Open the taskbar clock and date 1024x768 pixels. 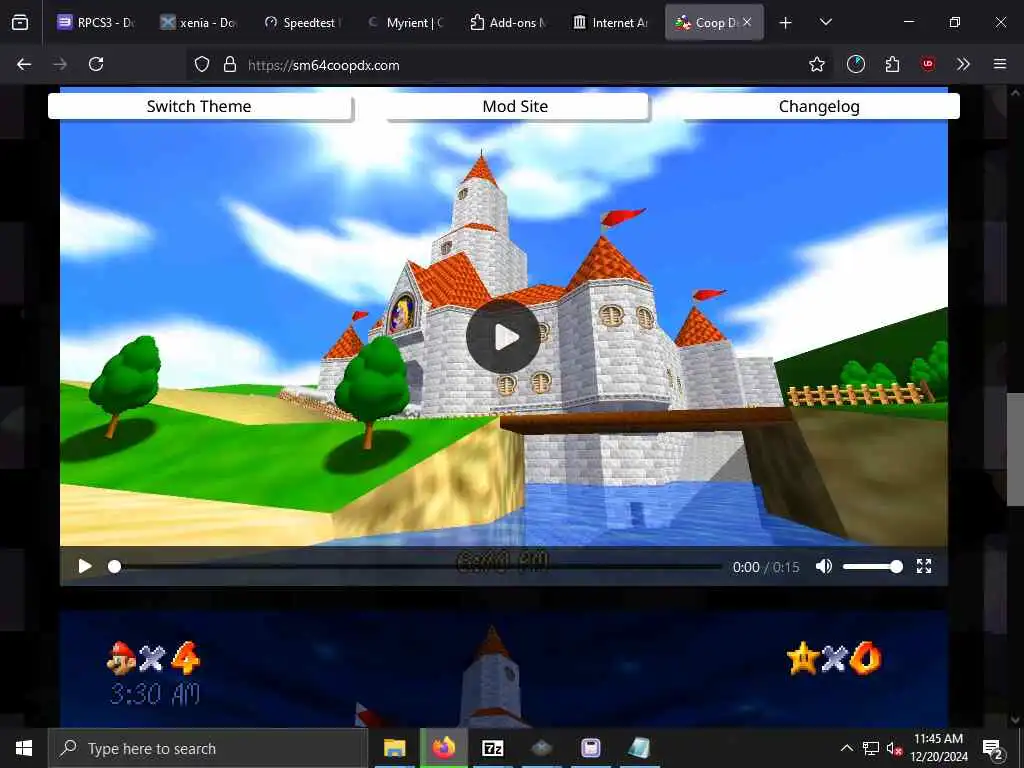[938, 748]
